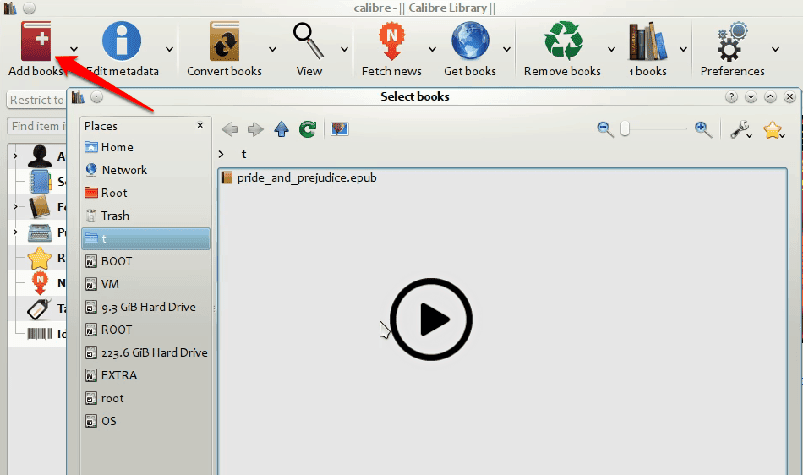Open the View dropdown arrow

pyautogui.click(x=345, y=49)
